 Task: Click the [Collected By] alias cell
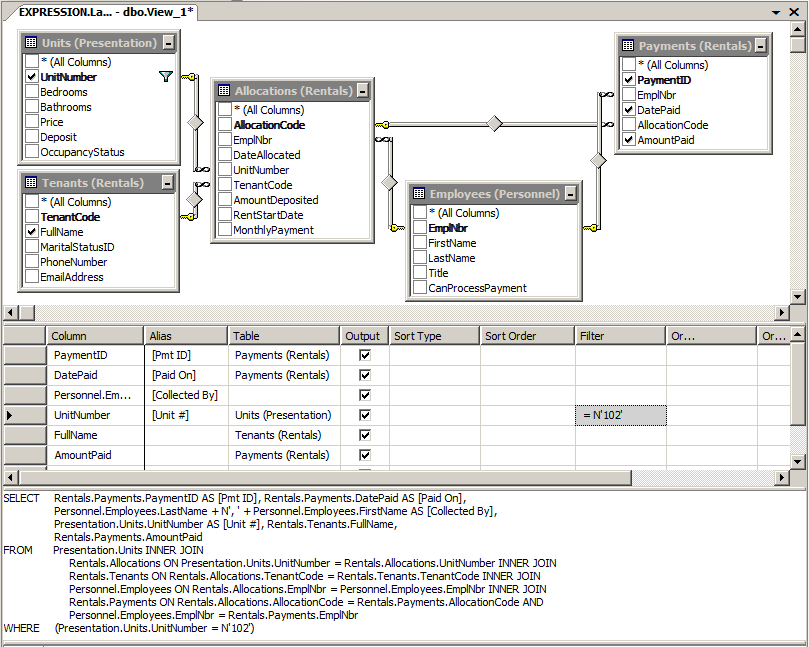186,395
